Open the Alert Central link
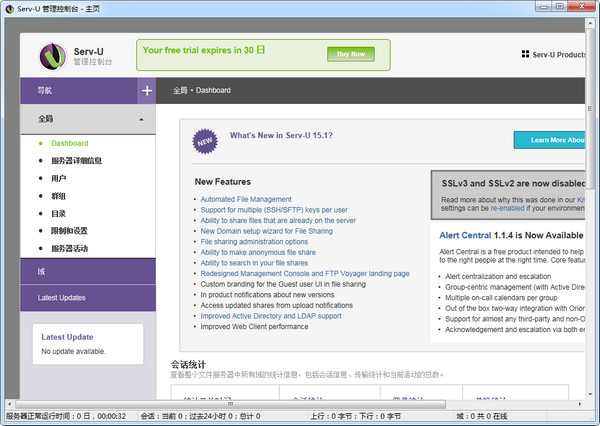The height and width of the screenshot is (426, 600). click(465, 235)
